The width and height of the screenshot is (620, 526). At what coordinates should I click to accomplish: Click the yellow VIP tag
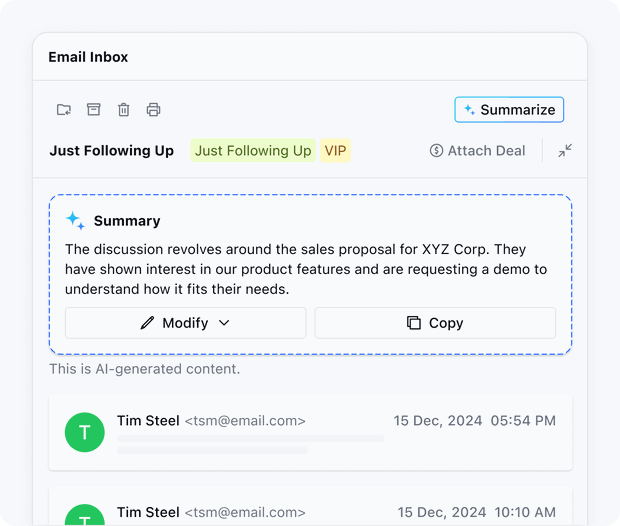[335, 151]
